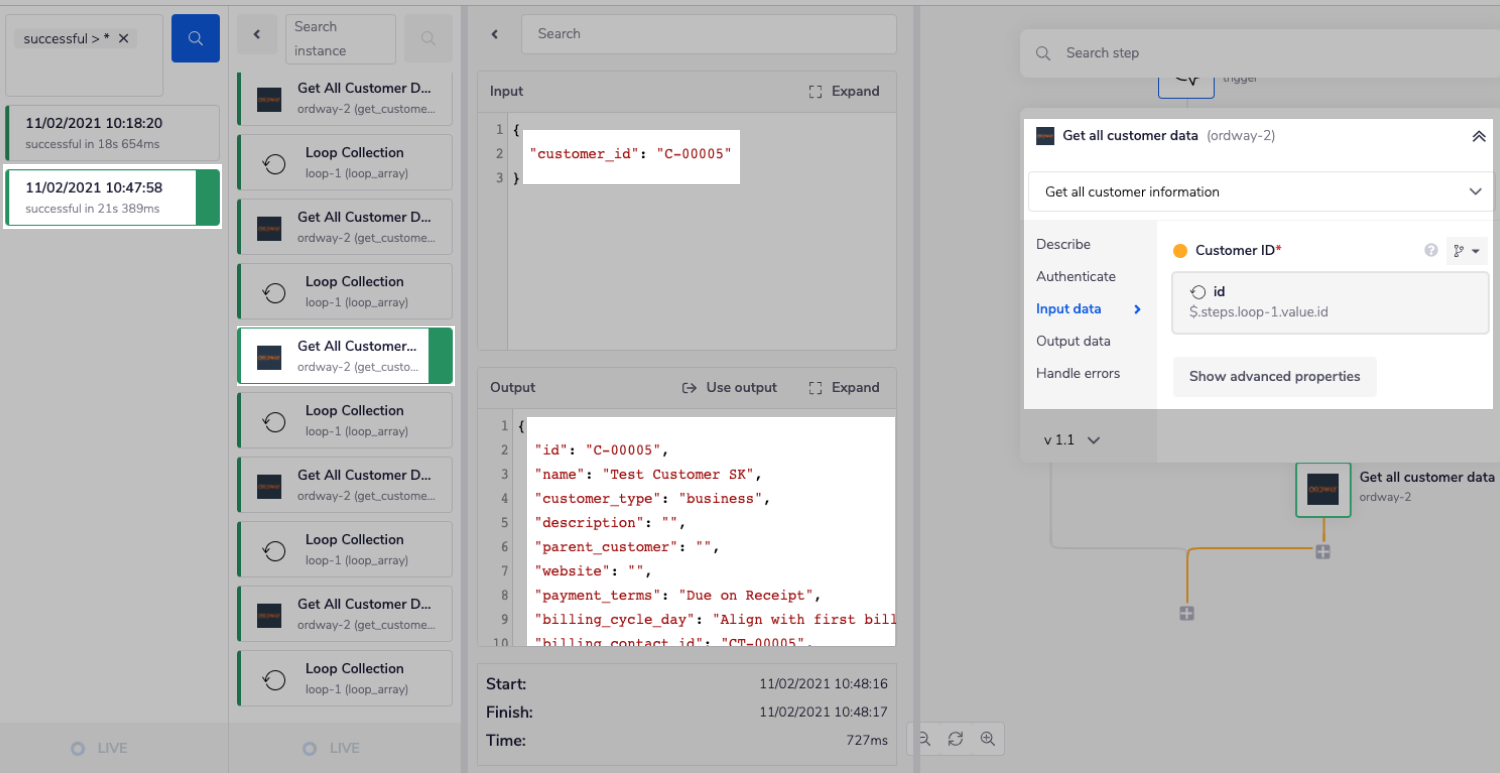Click the Expand icon on the Input panel
Screen dimensions: 1500x773
(844, 91)
